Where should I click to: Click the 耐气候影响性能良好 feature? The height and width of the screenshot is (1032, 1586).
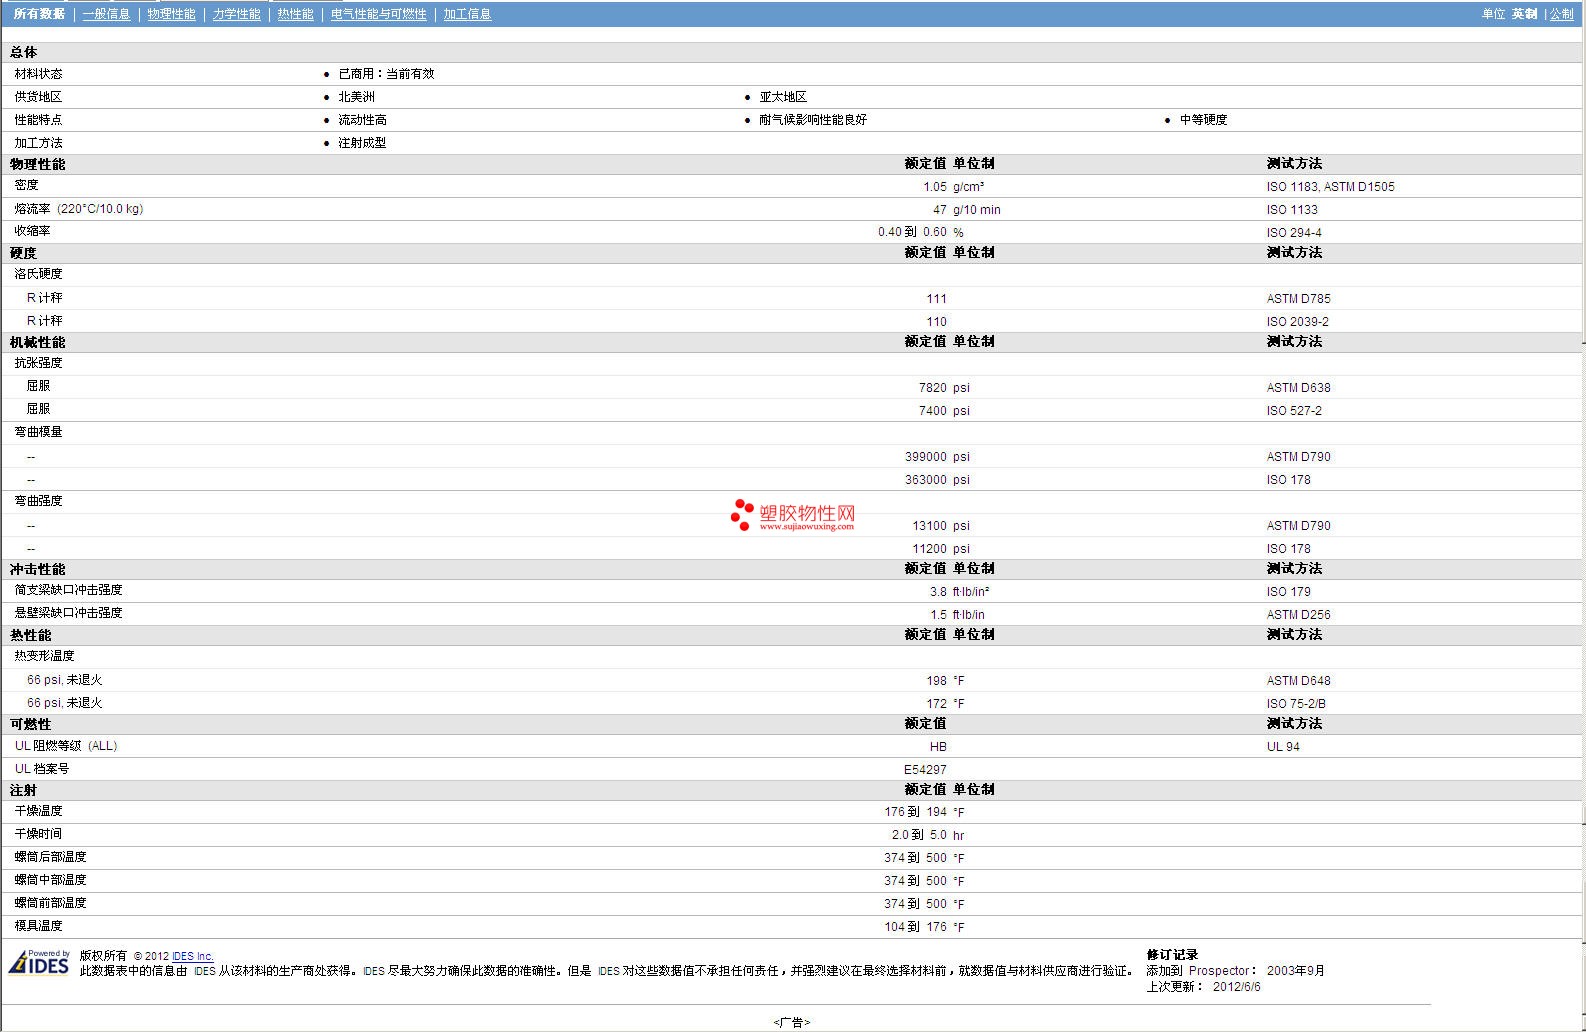point(813,120)
